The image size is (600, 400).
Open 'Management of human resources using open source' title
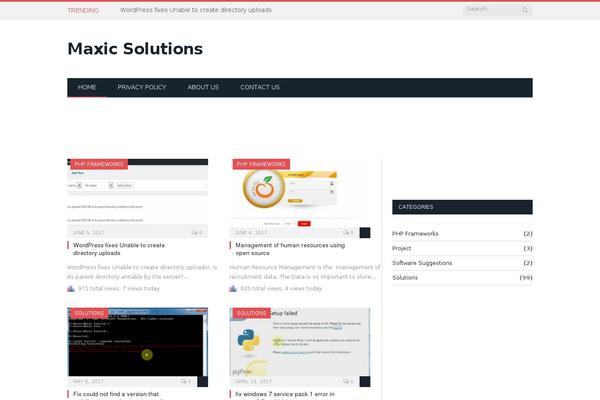pos(290,249)
